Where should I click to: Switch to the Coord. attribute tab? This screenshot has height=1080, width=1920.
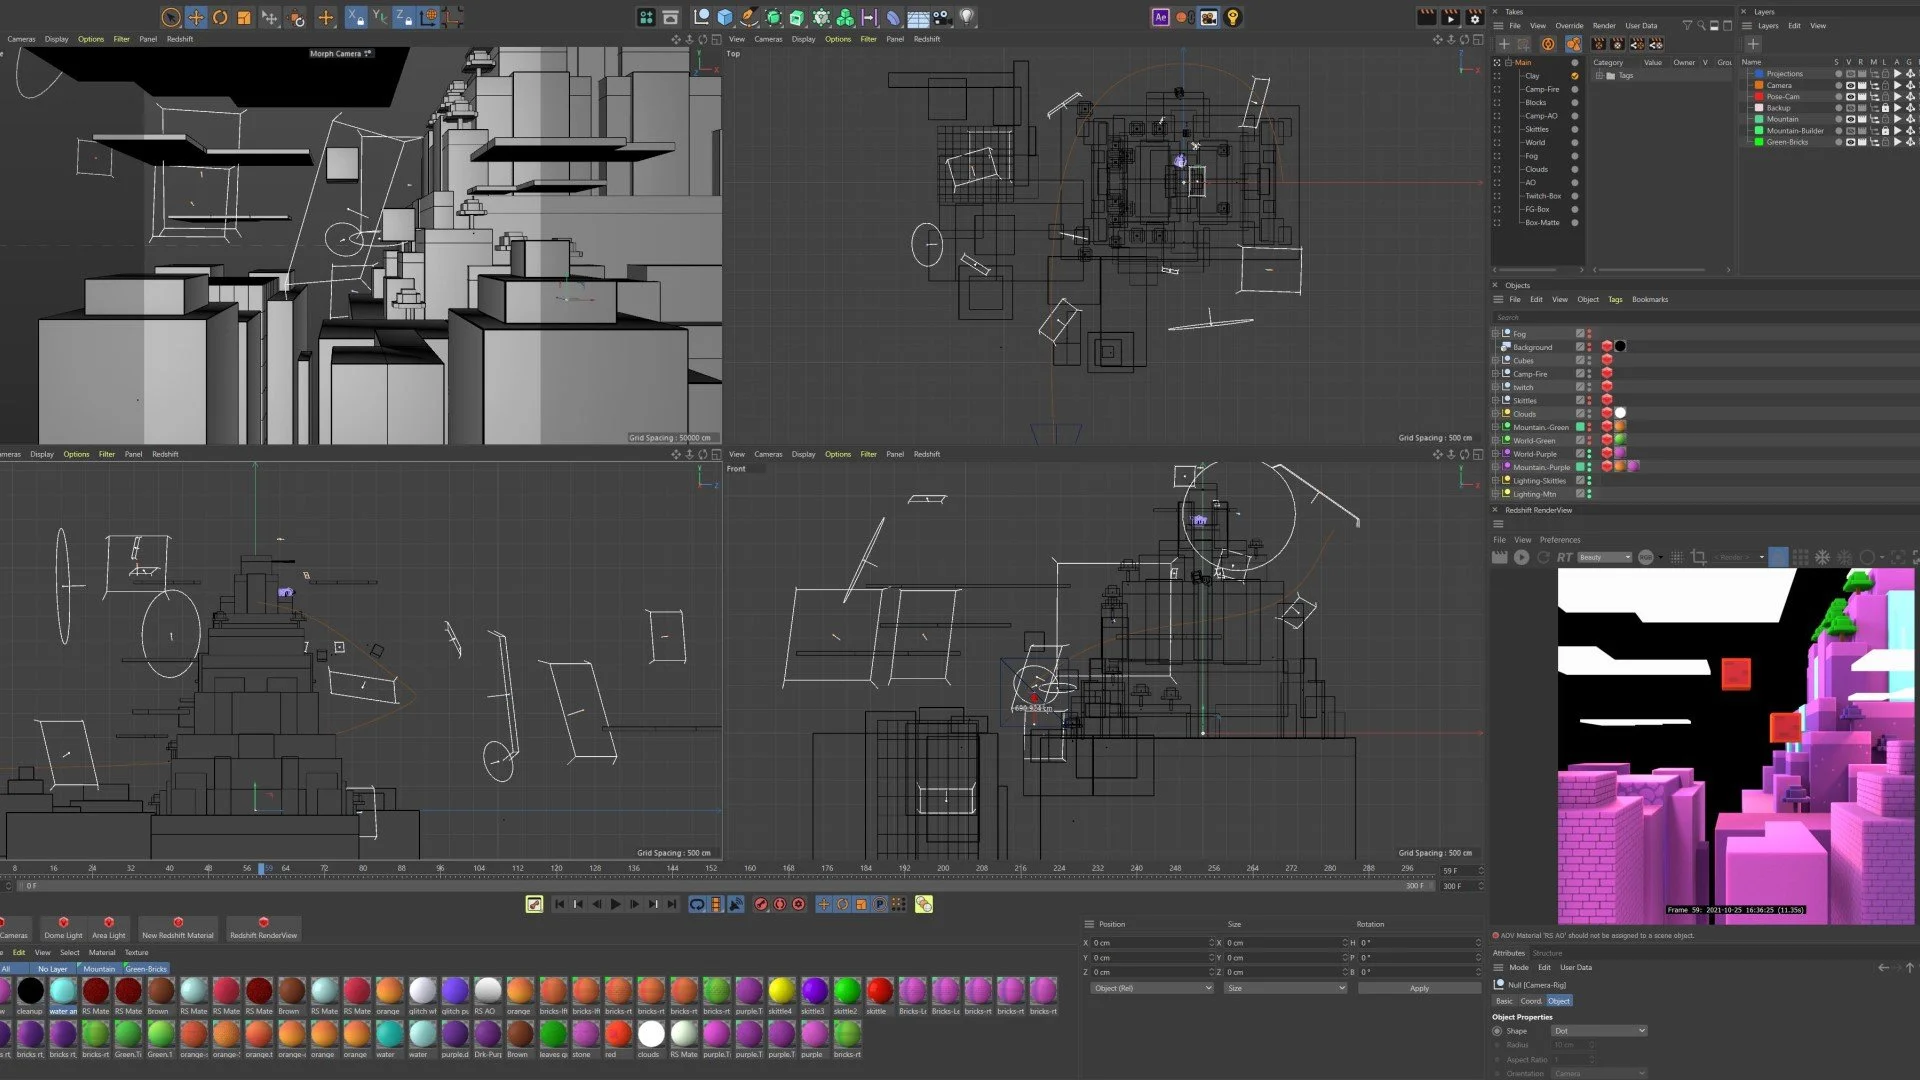1531,1001
